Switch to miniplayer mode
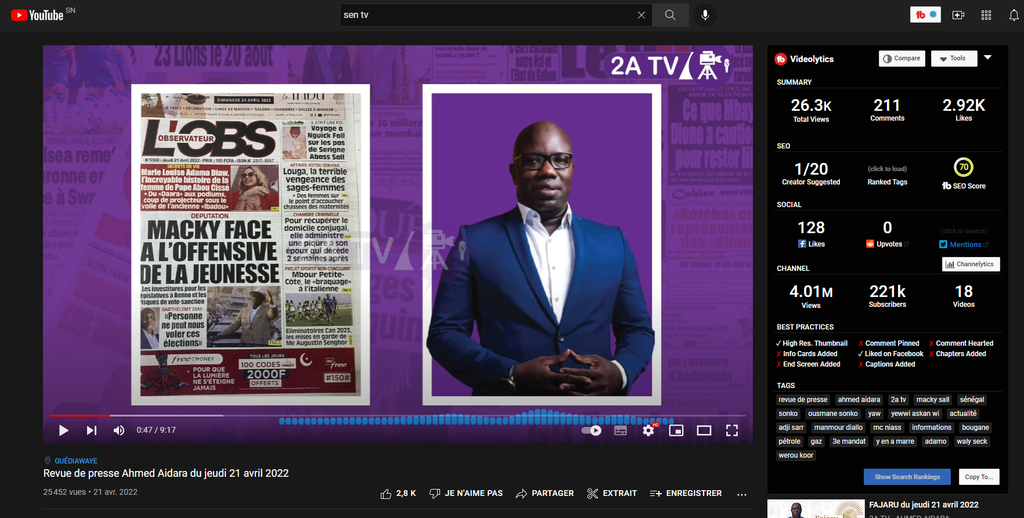Screen dimensions: 1024x518 click(x=676, y=430)
